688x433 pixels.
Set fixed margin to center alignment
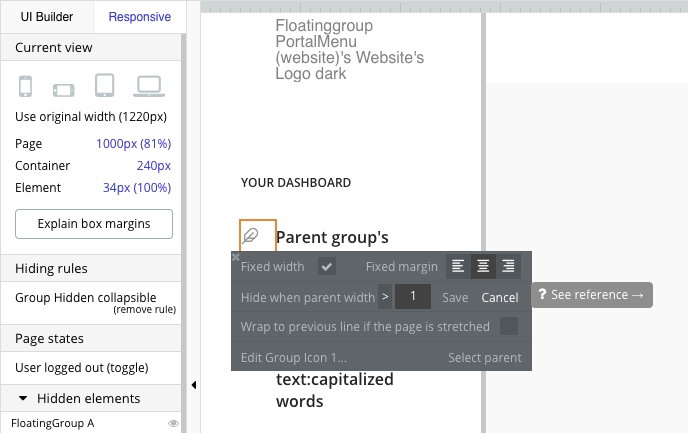483,266
